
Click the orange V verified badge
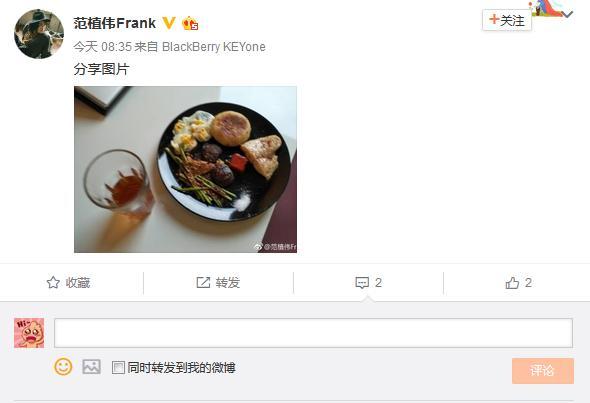(169, 23)
